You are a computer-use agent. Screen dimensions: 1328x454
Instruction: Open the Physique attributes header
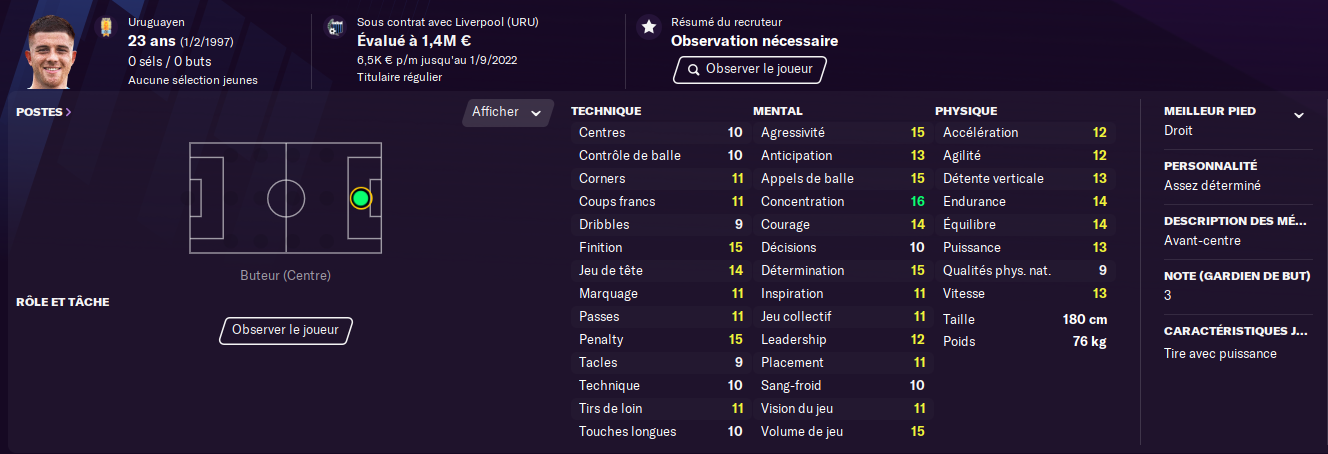pyautogui.click(x=965, y=111)
